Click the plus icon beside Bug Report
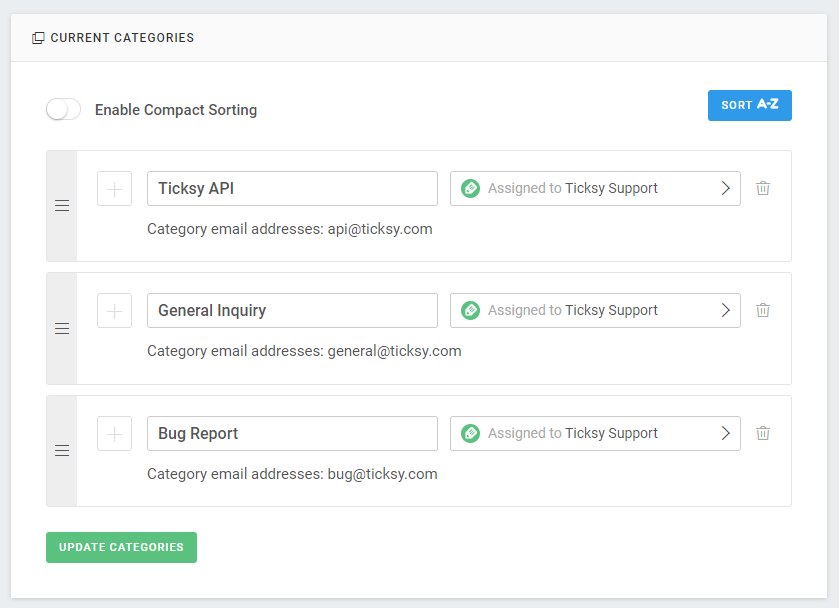The width and height of the screenshot is (839, 608). point(115,434)
